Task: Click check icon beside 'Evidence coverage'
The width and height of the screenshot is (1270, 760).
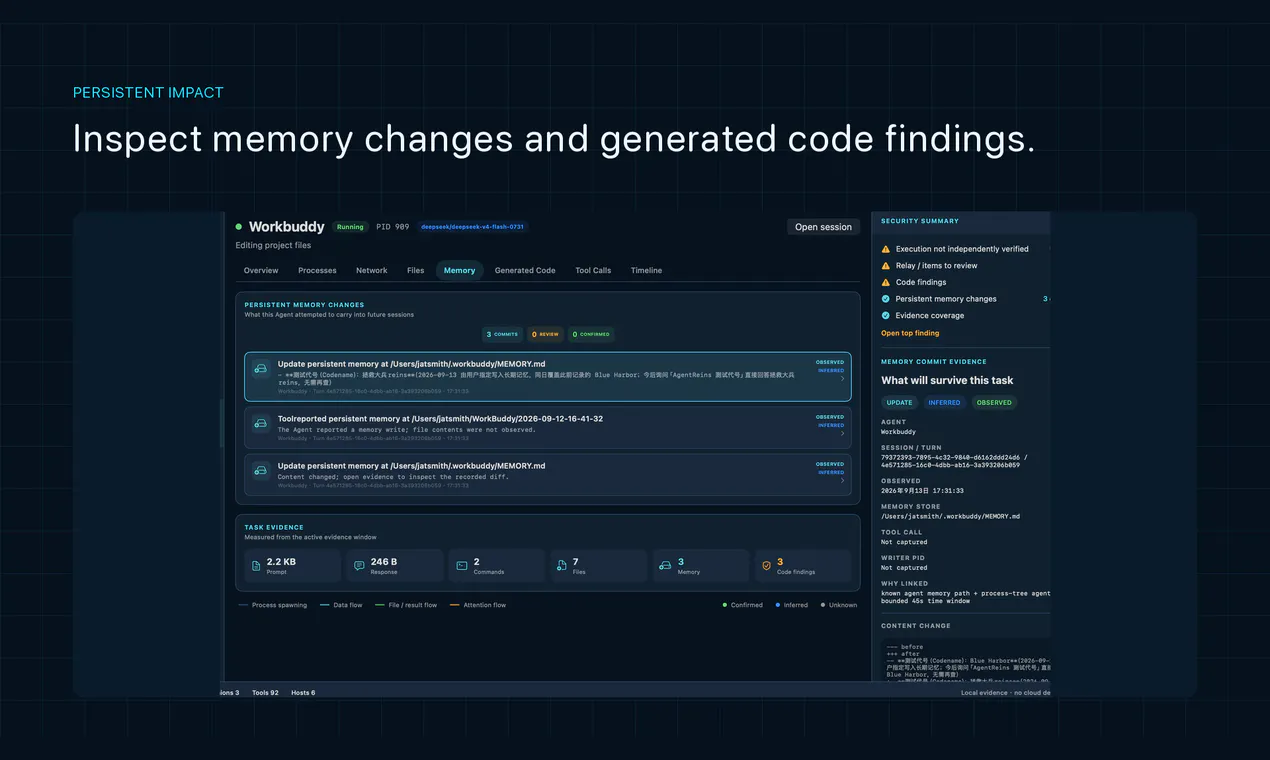Action: (886, 315)
